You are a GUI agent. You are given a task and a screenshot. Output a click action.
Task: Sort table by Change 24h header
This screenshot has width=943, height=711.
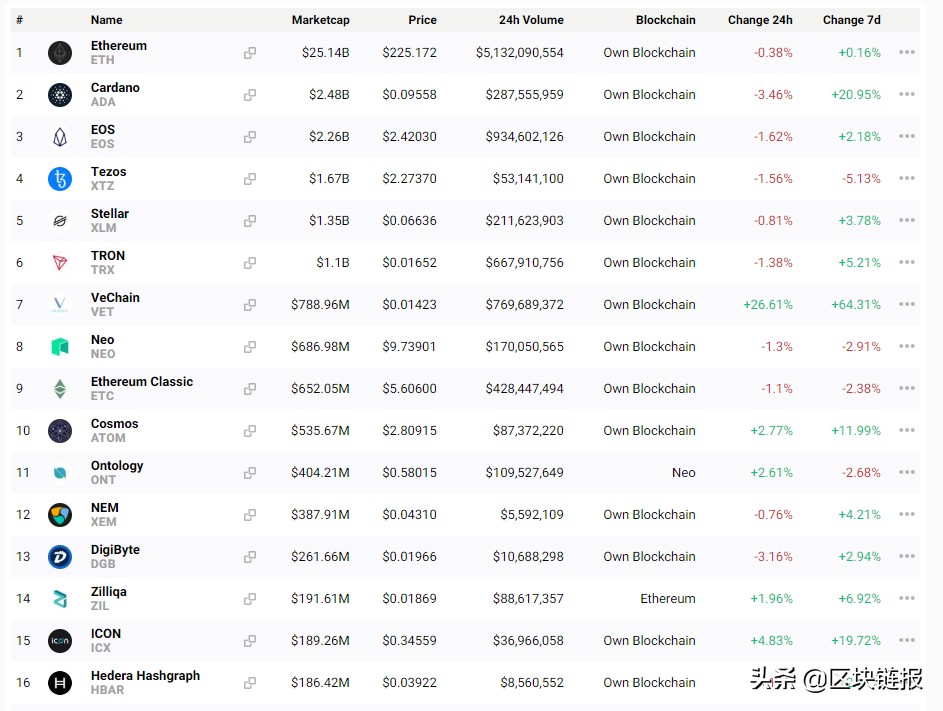760,20
